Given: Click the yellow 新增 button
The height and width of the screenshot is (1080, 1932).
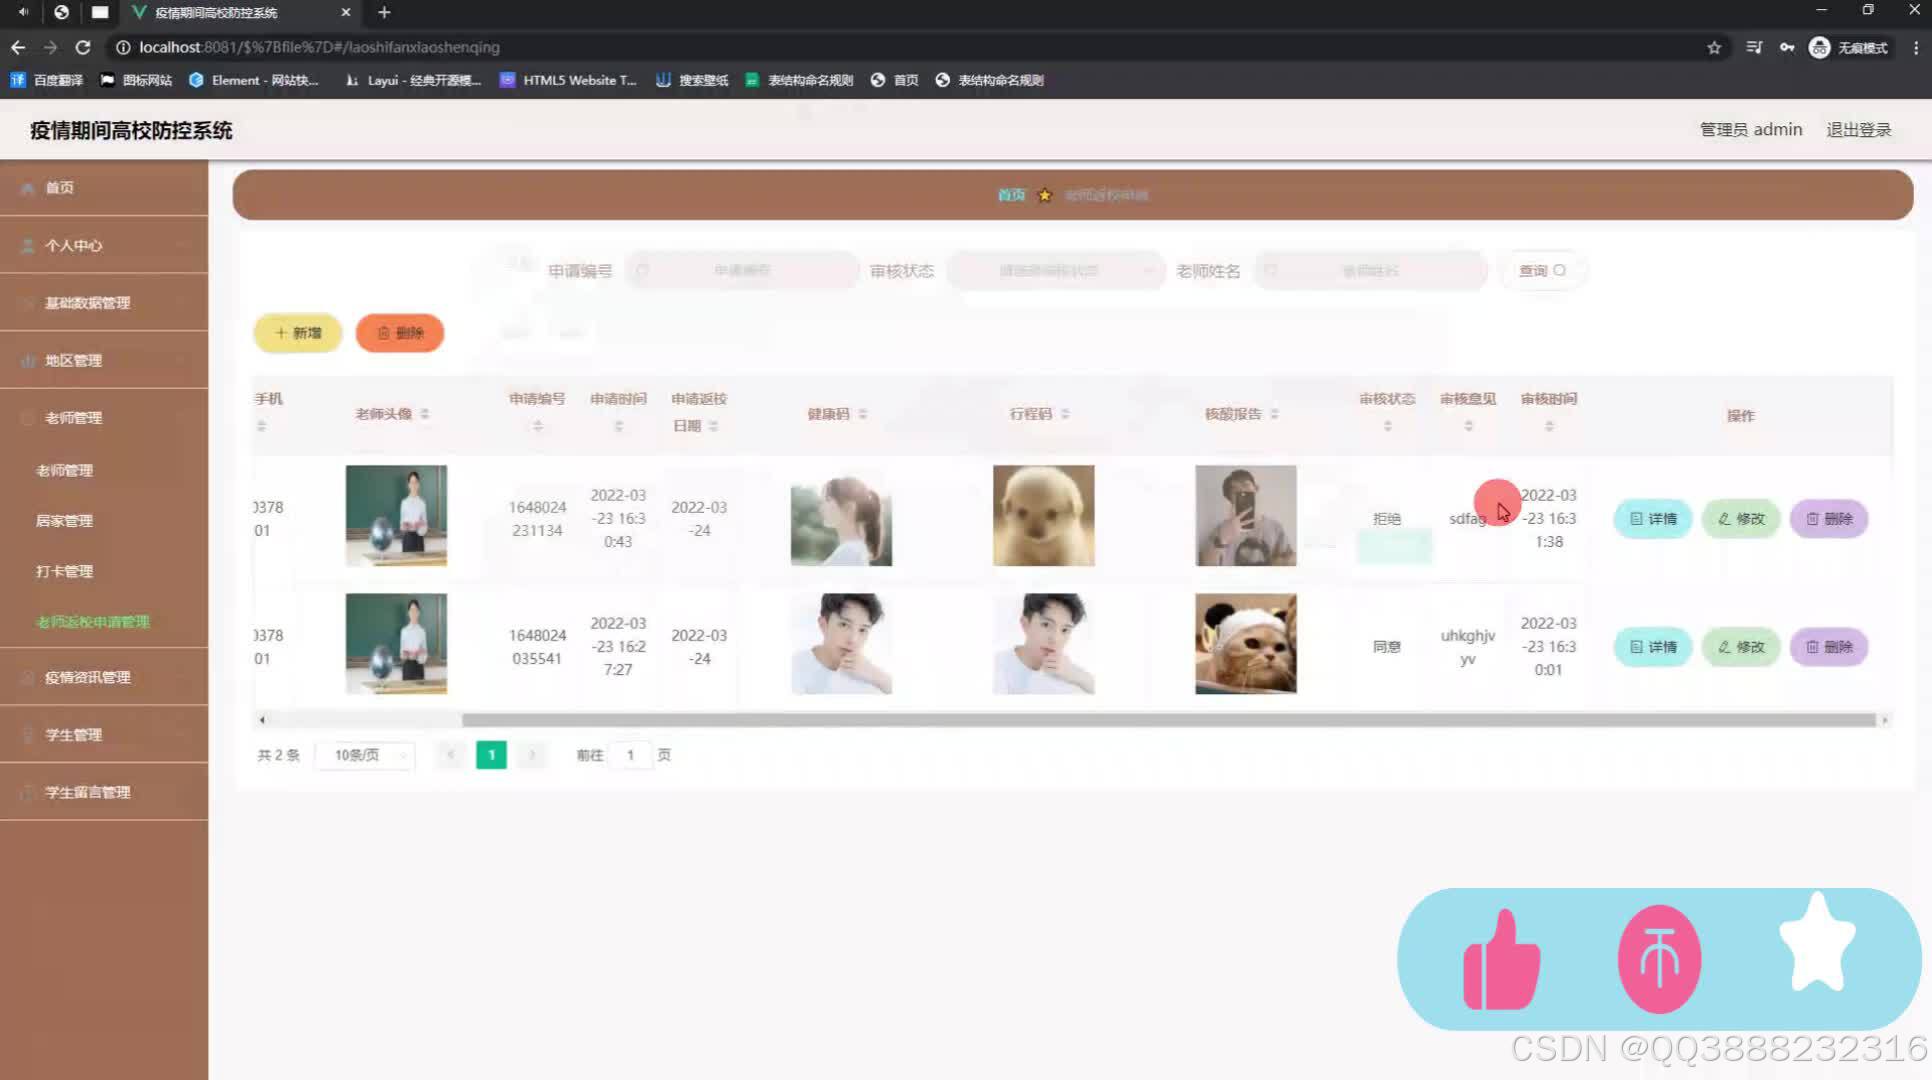Looking at the screenshot, I should point(298,333).
